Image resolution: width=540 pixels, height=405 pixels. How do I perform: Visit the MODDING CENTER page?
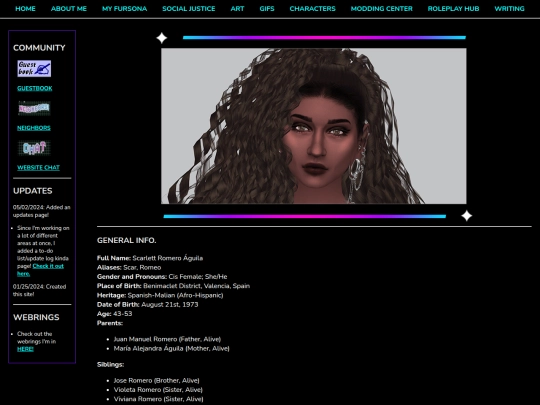[382, 9]
